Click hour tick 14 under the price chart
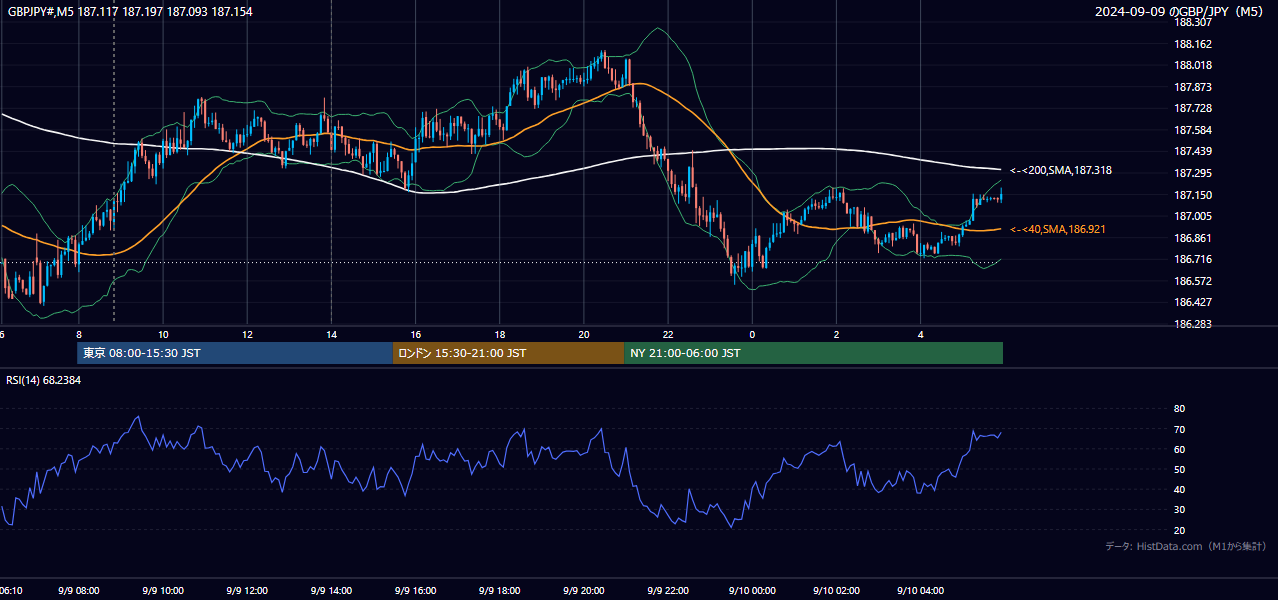Screen dimensions: 1278x600 pyautogui.click(x=331, y=335)
